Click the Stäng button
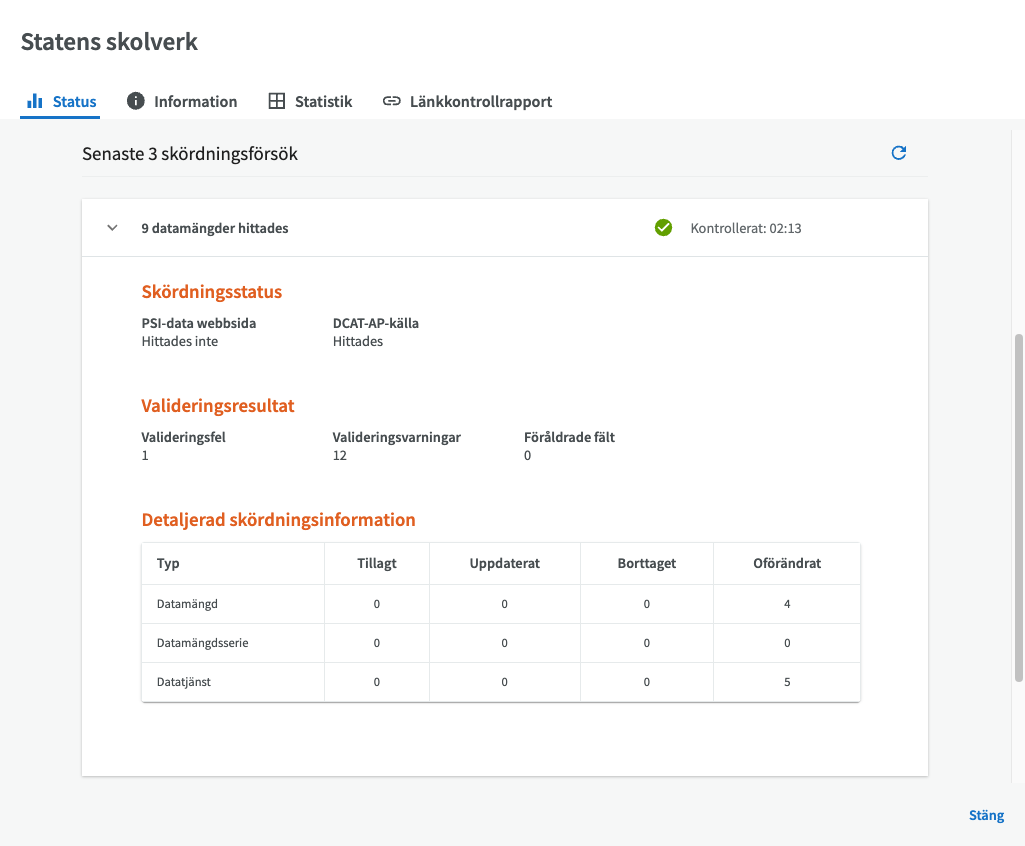This screenshot has width=1025, height=846. click(x=986, y=815)
